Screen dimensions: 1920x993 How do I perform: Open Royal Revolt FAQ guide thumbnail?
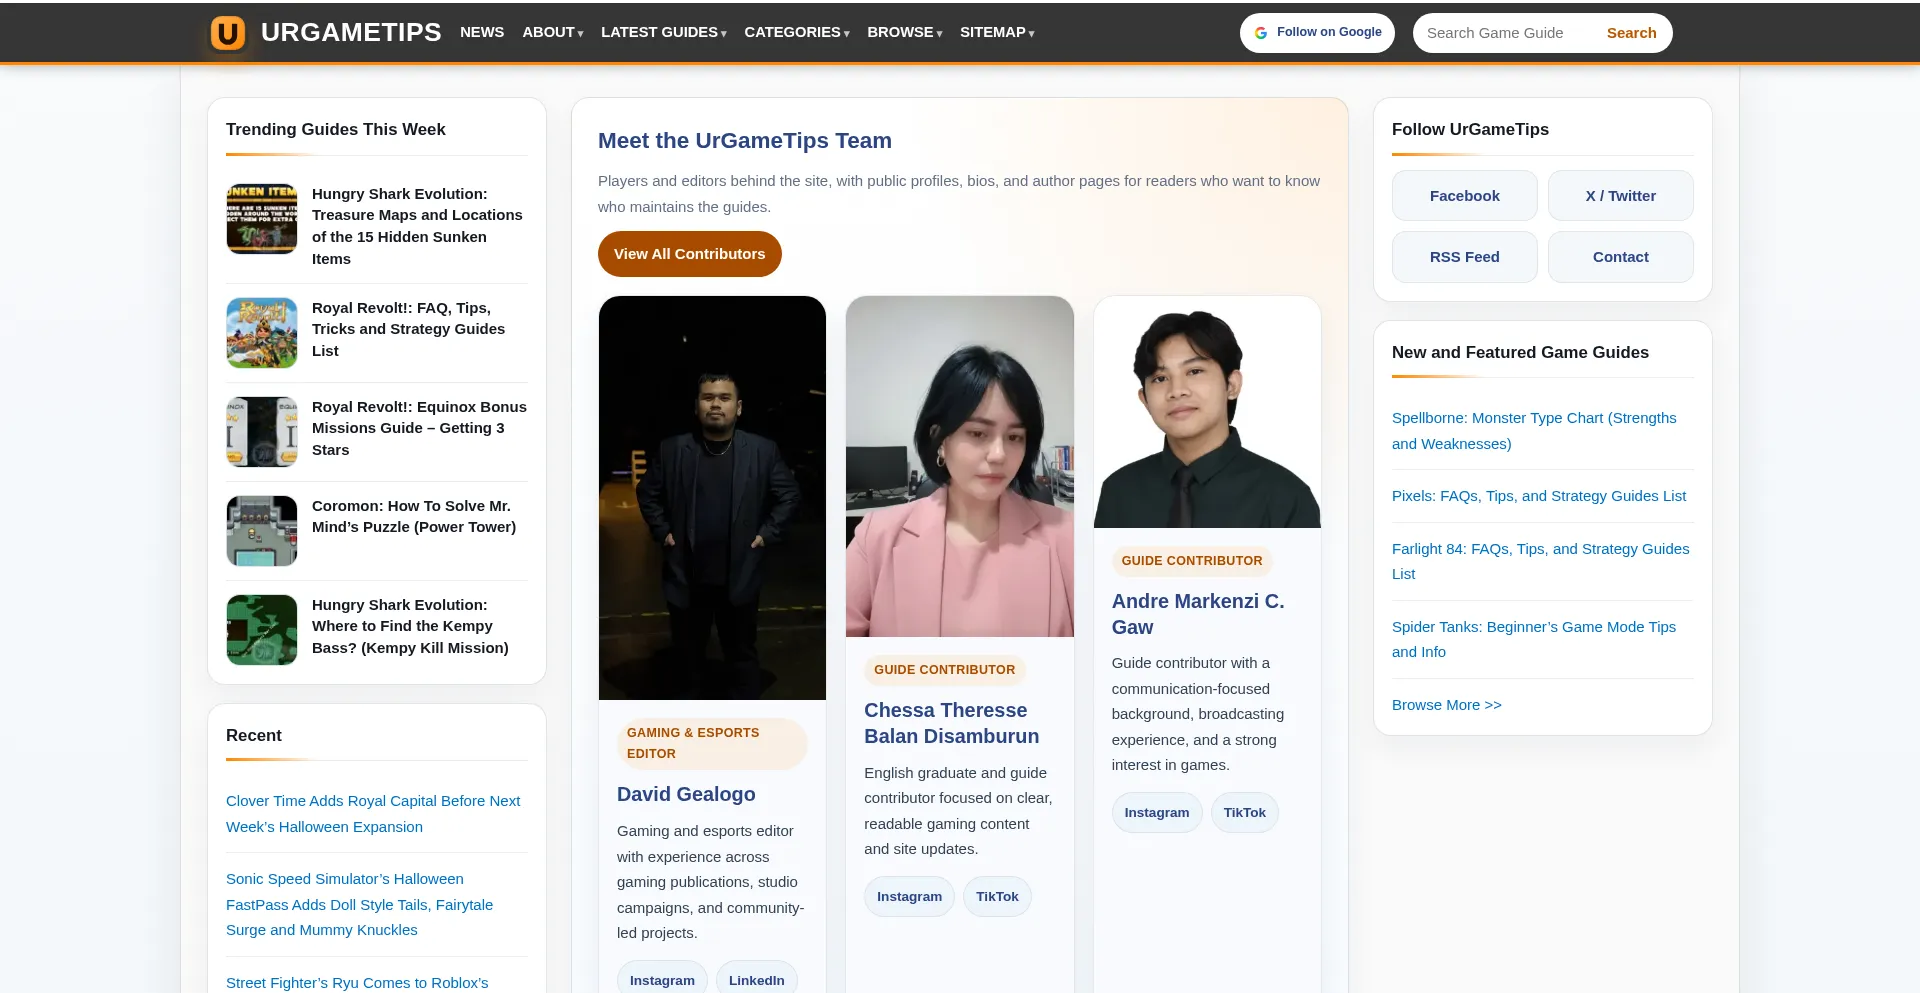point(262,333)
